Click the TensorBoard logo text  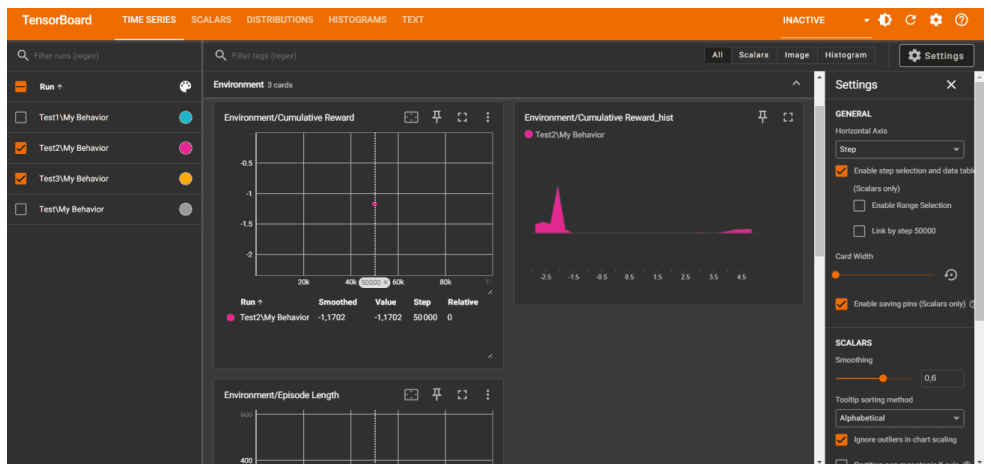(x=57, y=20)
